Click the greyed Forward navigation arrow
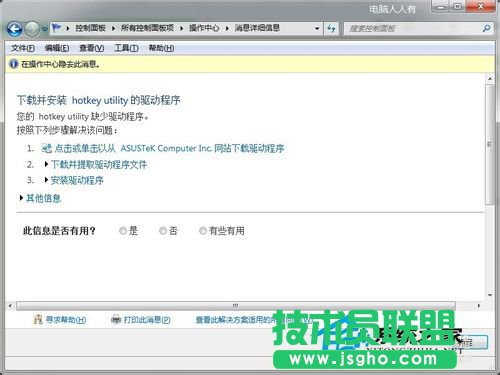The width and height of the screenshot is (500, 375). pos(32,29)
